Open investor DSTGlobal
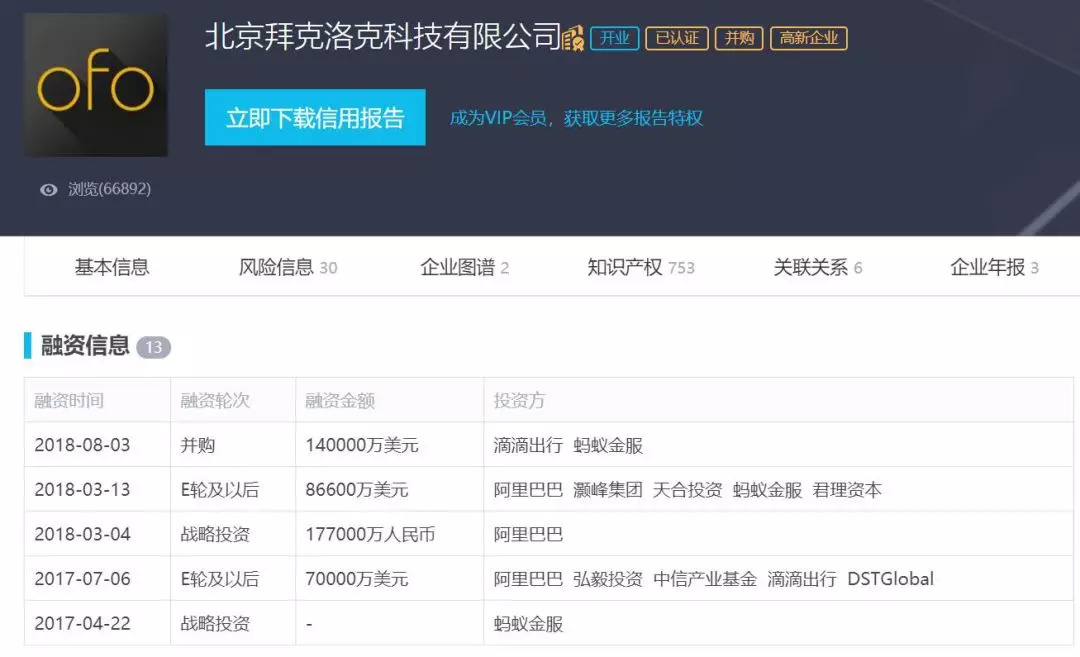This screenshot has height=657, width=1080. coord(891,578)
